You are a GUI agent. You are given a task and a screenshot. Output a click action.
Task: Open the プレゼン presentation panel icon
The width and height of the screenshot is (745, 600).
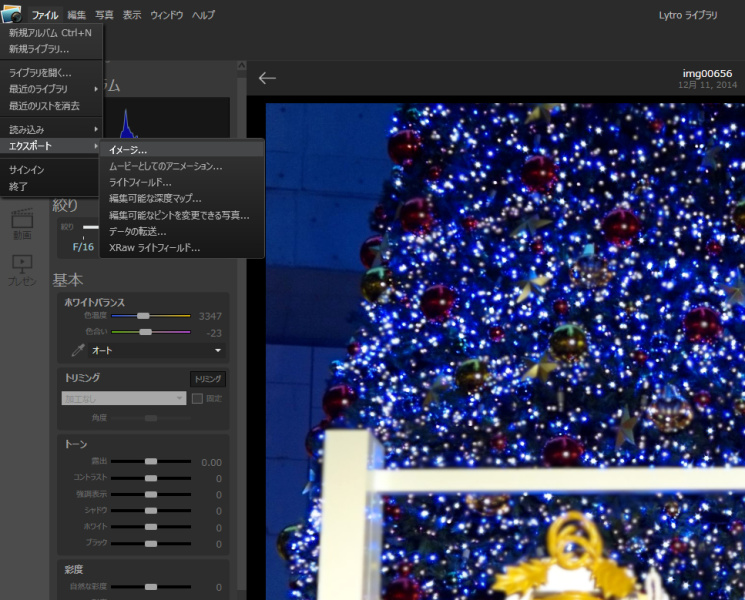point(22,270)
